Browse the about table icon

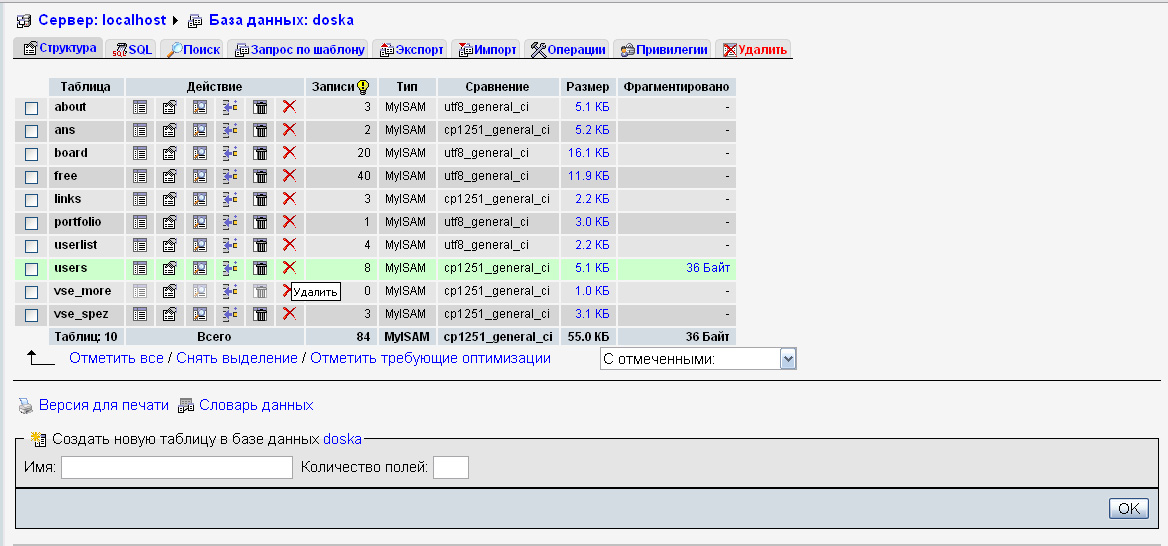point(140,107)
